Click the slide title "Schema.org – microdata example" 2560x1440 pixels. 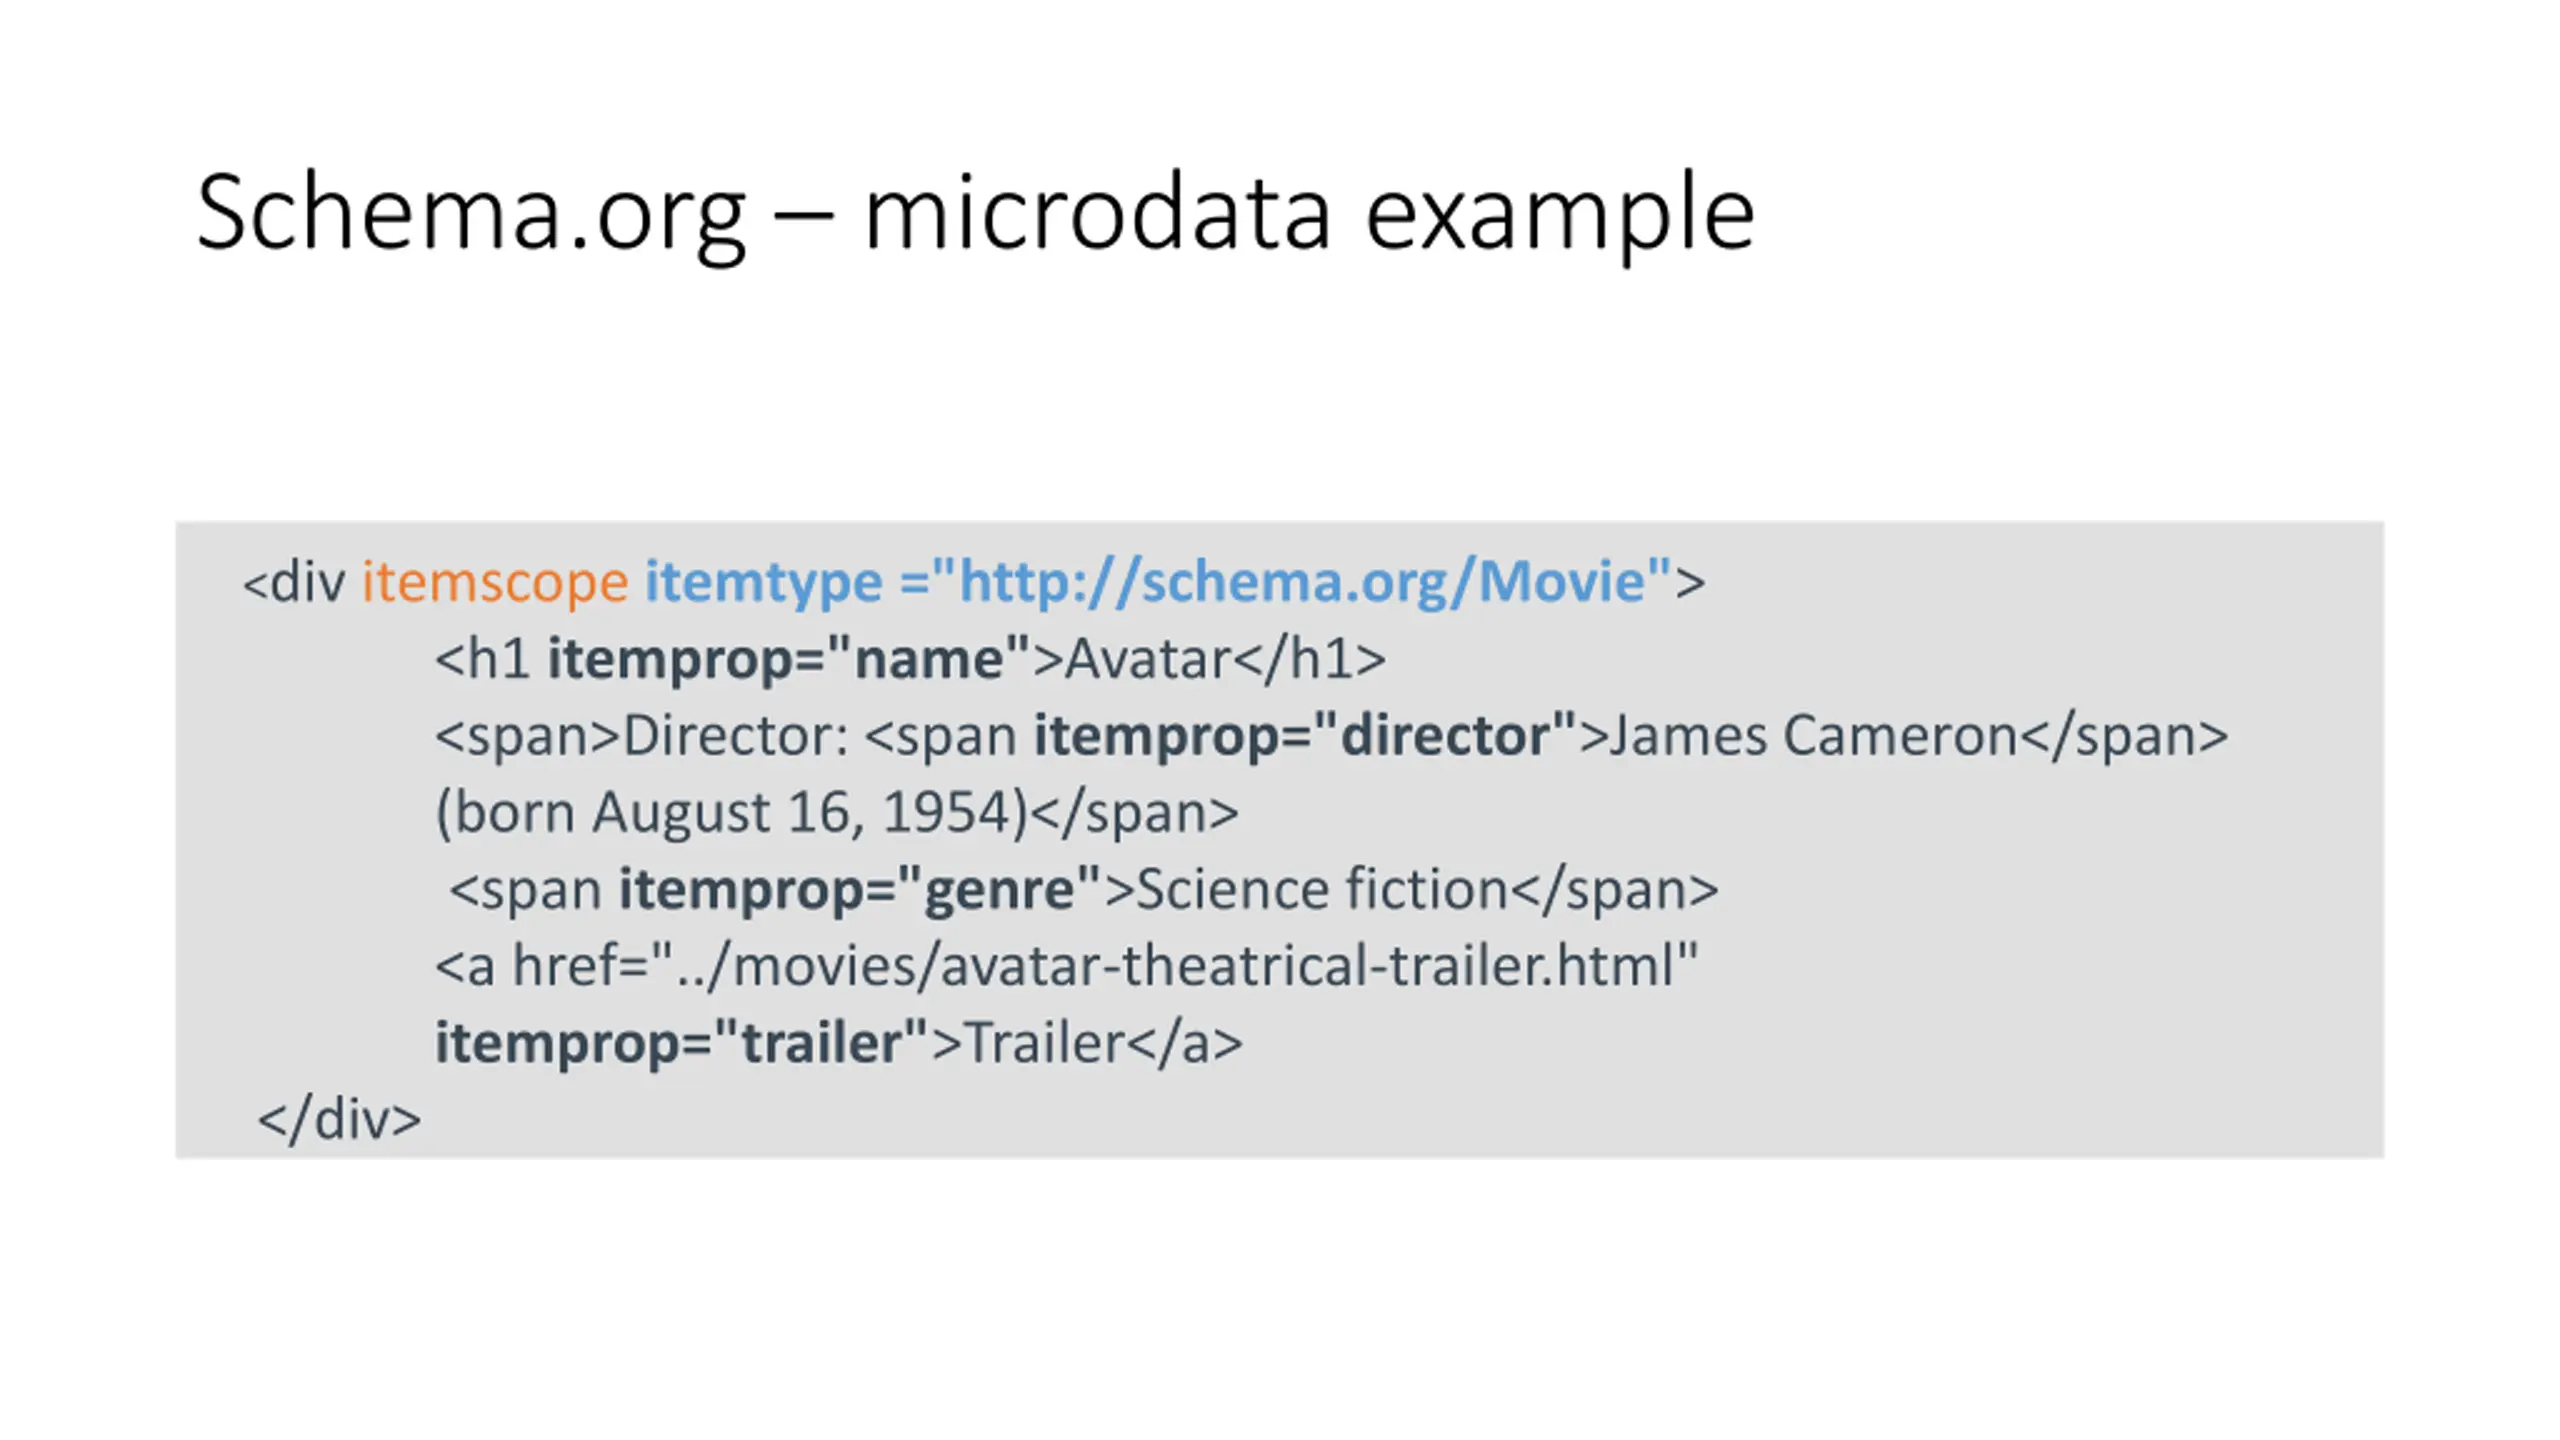[975, 212]
